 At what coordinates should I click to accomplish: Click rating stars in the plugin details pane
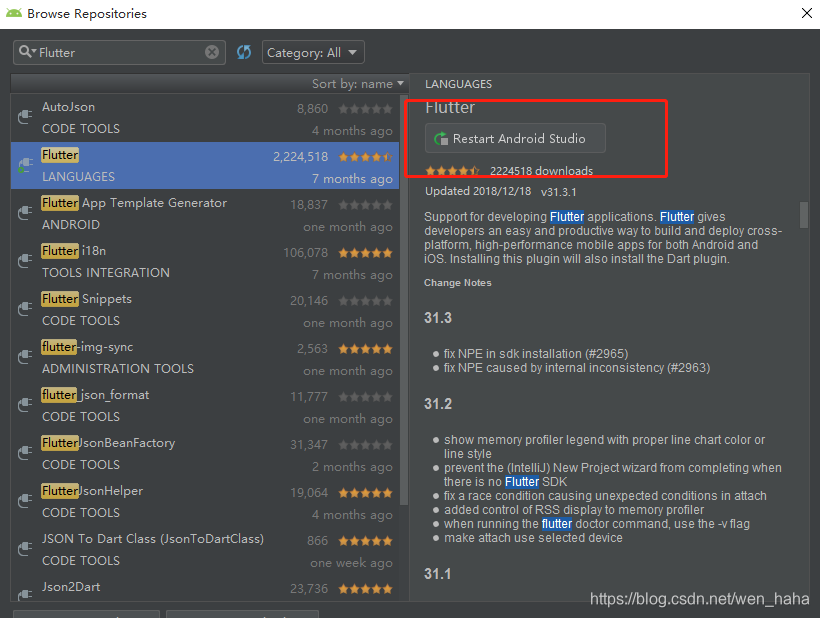[x=452, y=170]
